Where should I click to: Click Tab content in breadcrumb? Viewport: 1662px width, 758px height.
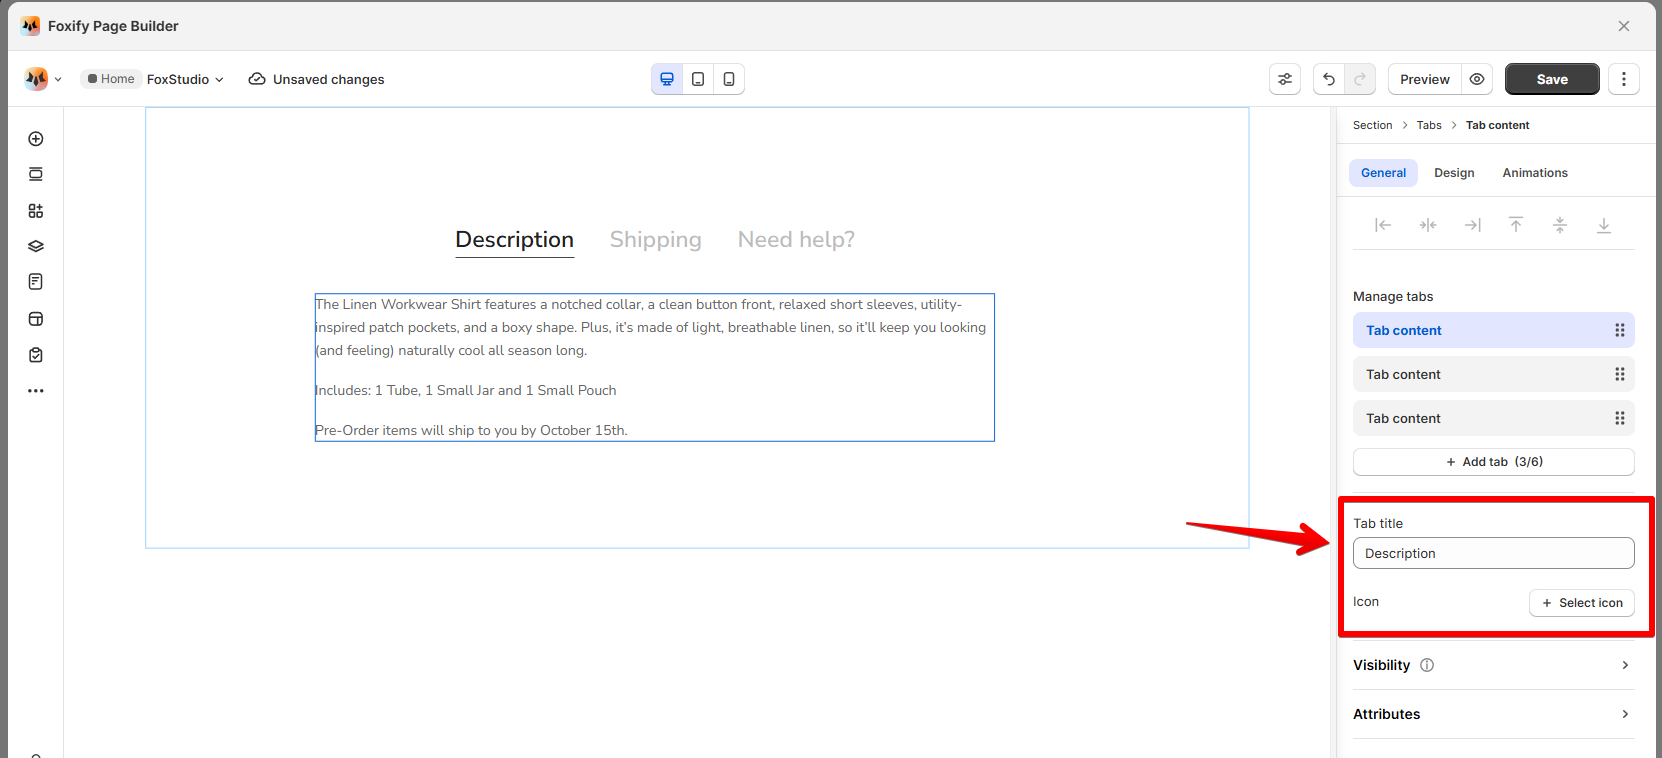click(1497, 125)
